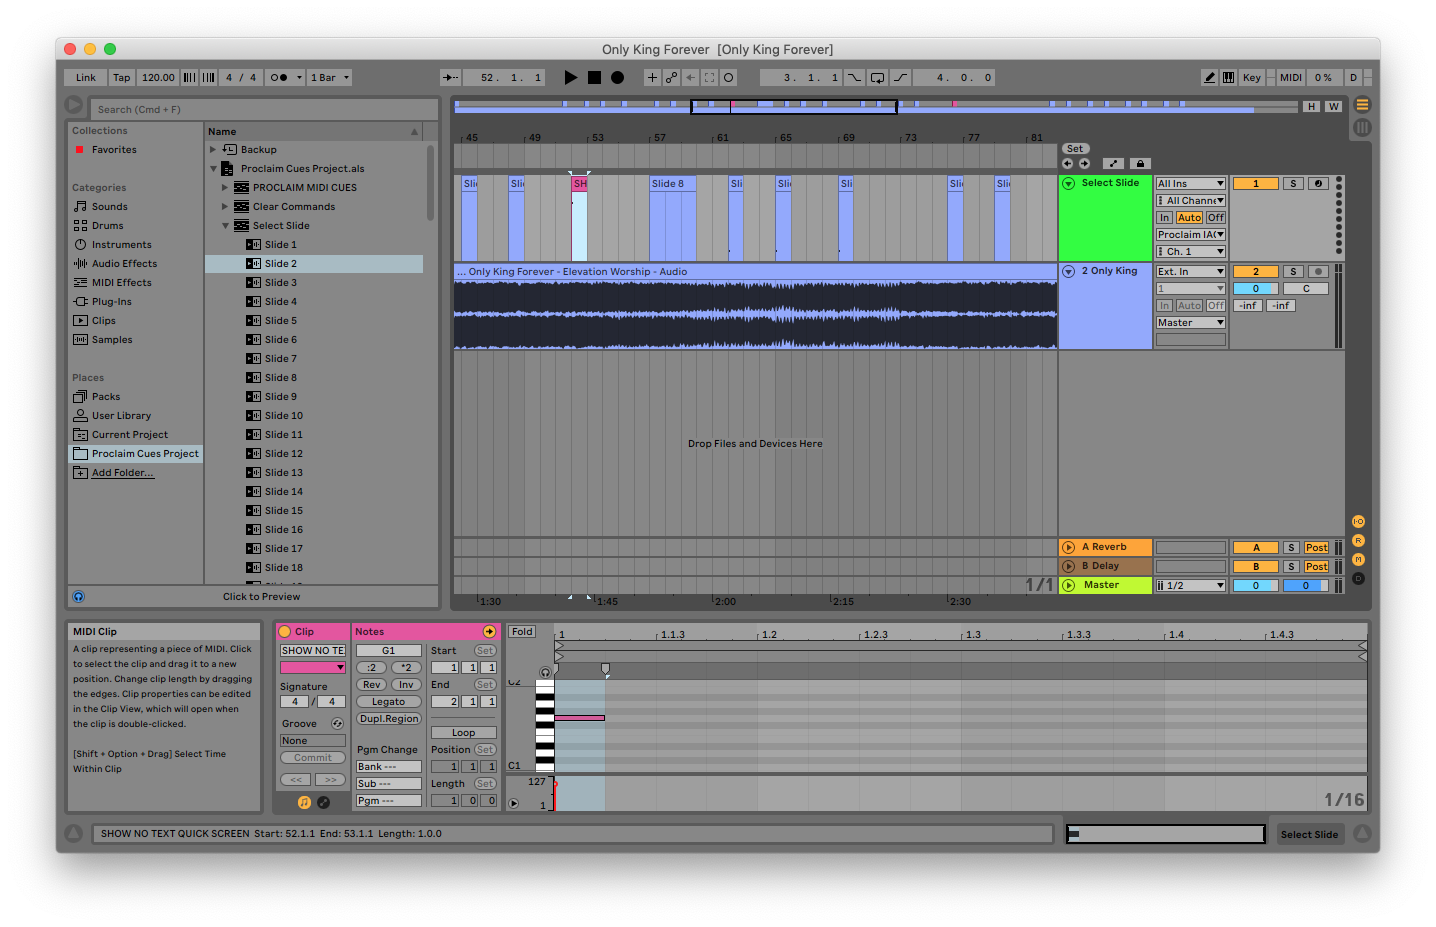Toggle the MIDI editor headphones preview
The width and height of the screenshot is (1436, 927).
click(x=545, y=672)
